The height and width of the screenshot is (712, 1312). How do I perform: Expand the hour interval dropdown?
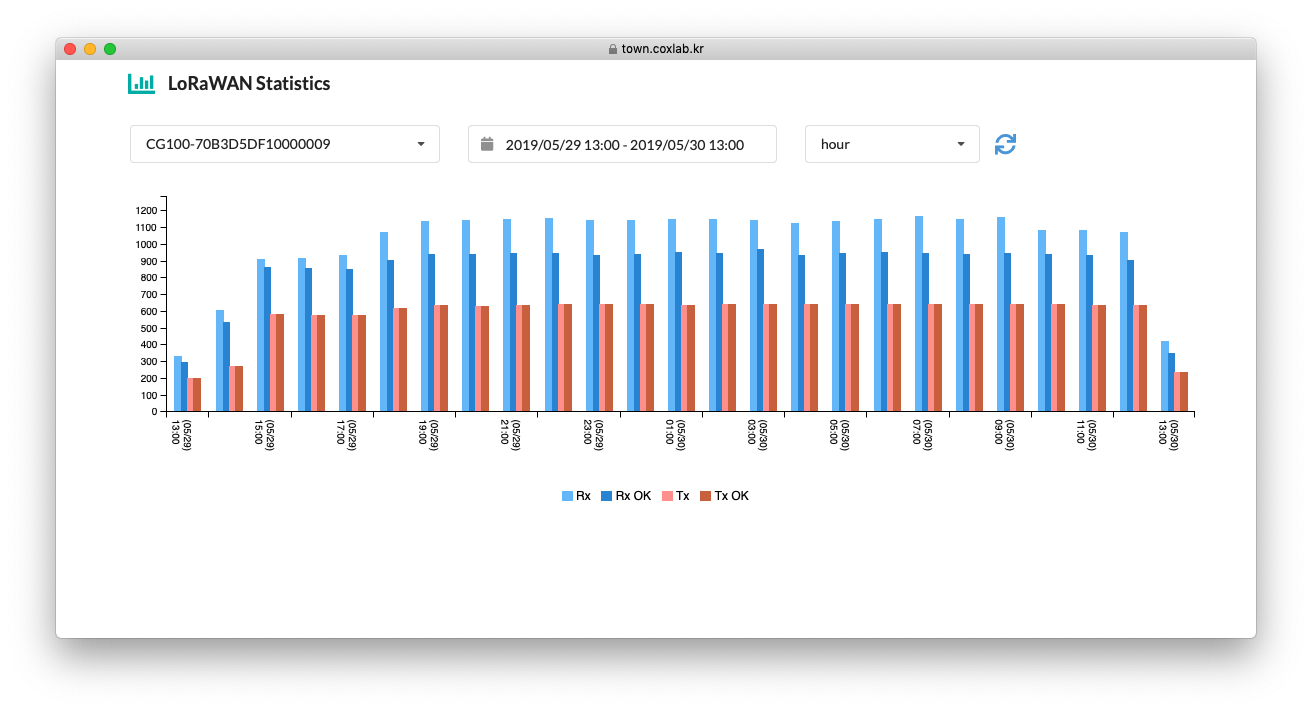pyautogui.click(x=891, y=144)
